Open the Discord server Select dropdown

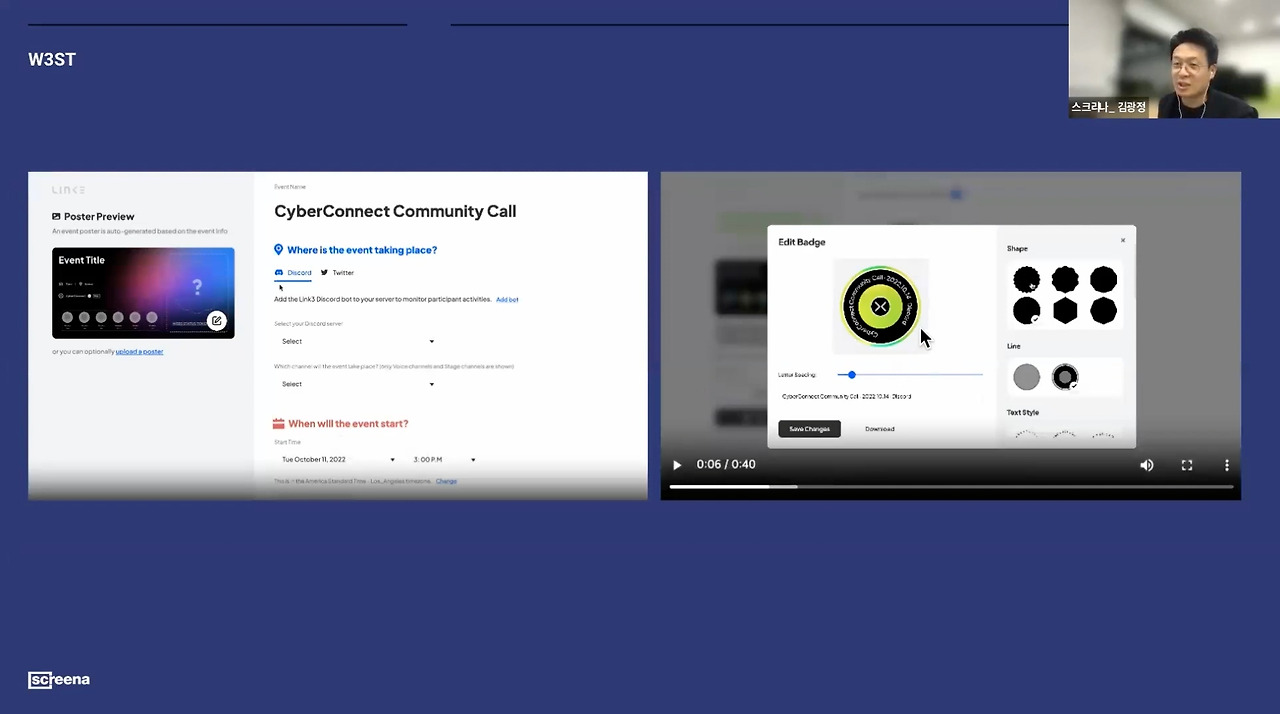coord(357,342)
